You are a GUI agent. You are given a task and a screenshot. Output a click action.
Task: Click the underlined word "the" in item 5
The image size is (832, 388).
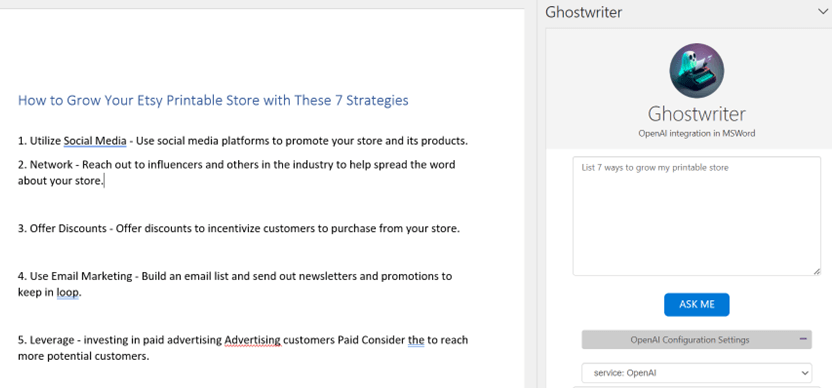(416, 340)
